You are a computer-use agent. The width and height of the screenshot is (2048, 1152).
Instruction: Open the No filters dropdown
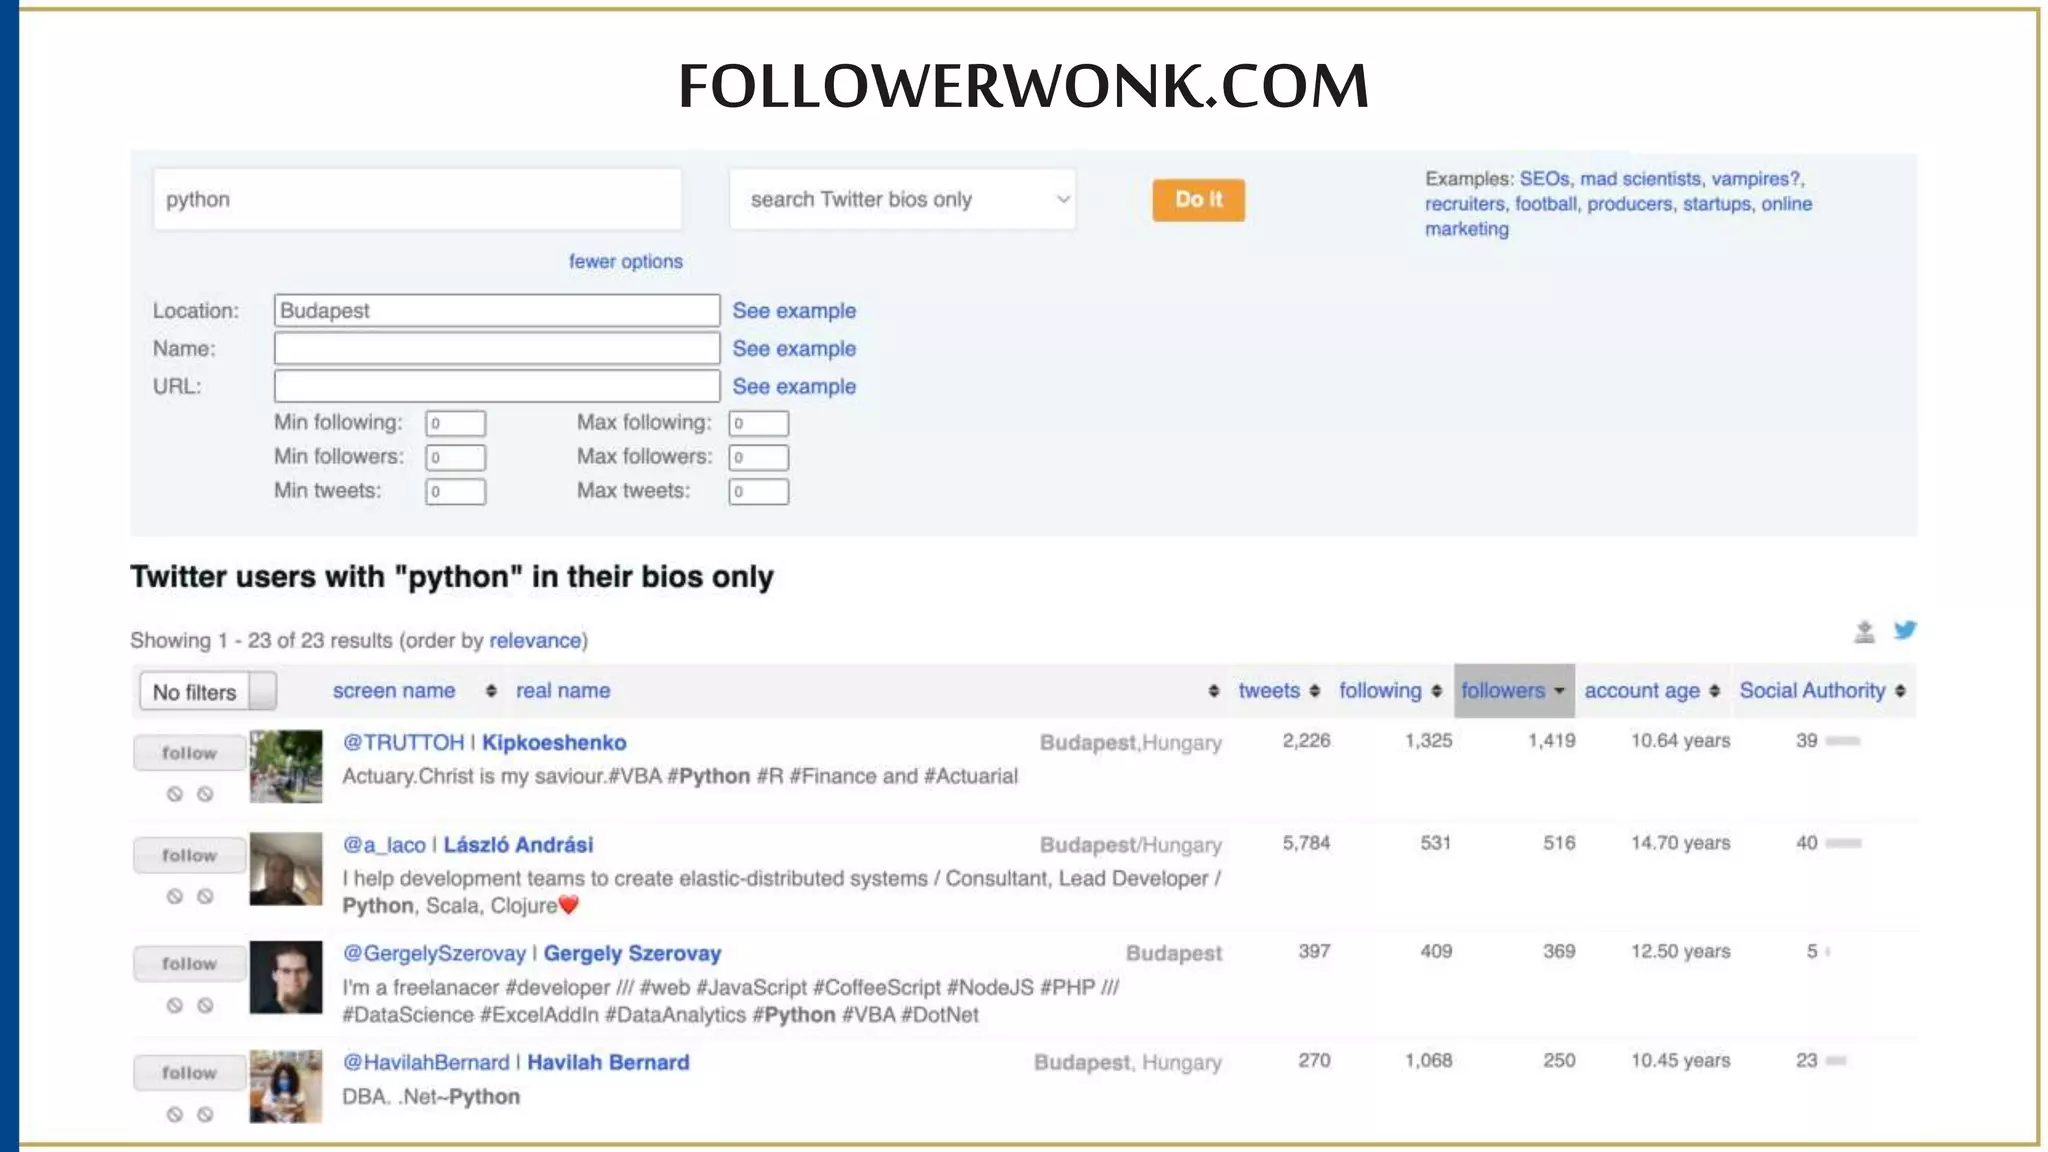(208, 692)
